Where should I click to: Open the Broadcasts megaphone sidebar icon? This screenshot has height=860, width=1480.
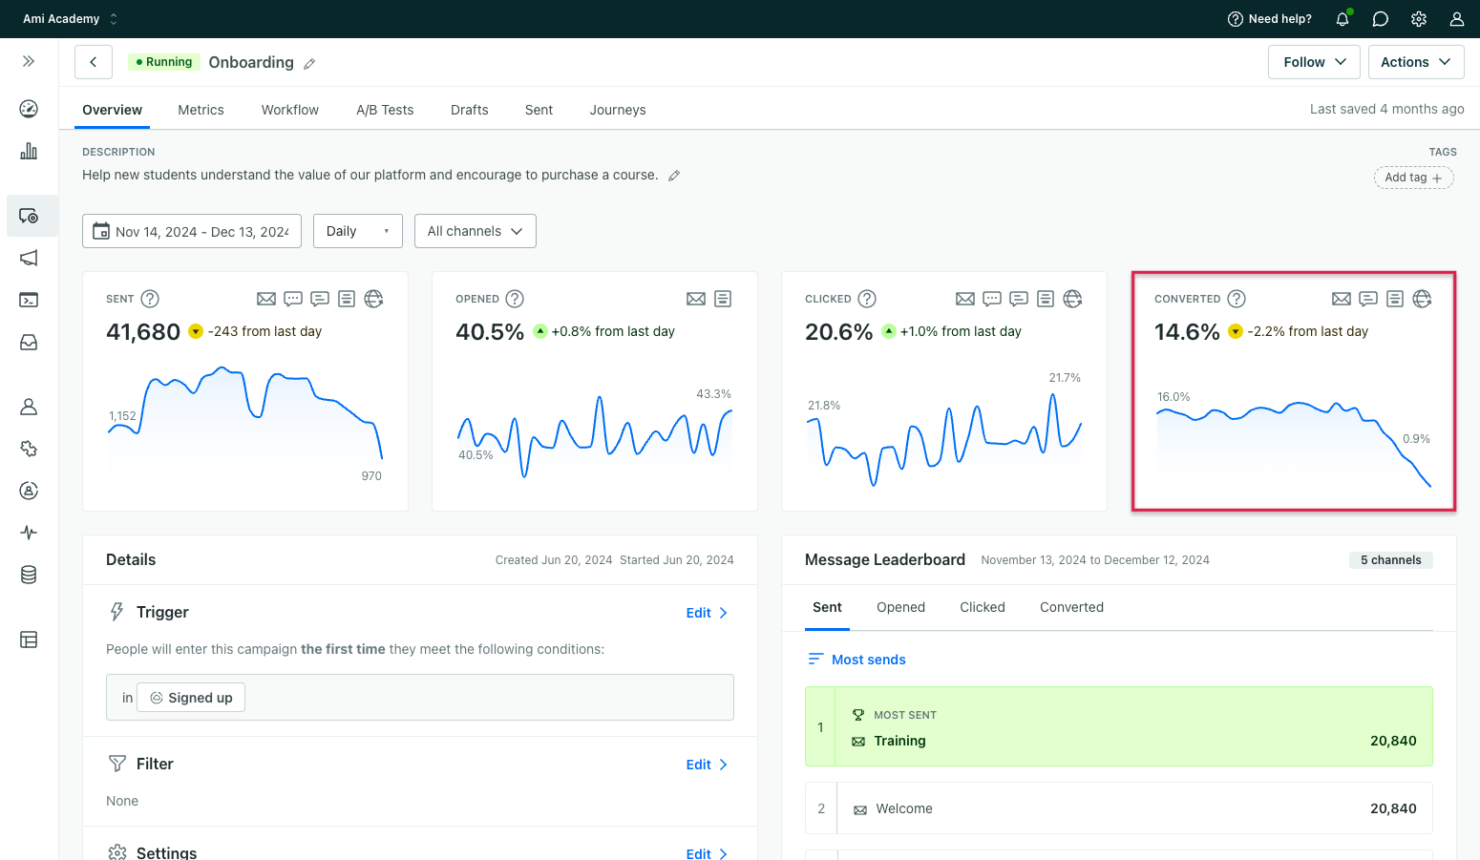(x=29, y=258)
